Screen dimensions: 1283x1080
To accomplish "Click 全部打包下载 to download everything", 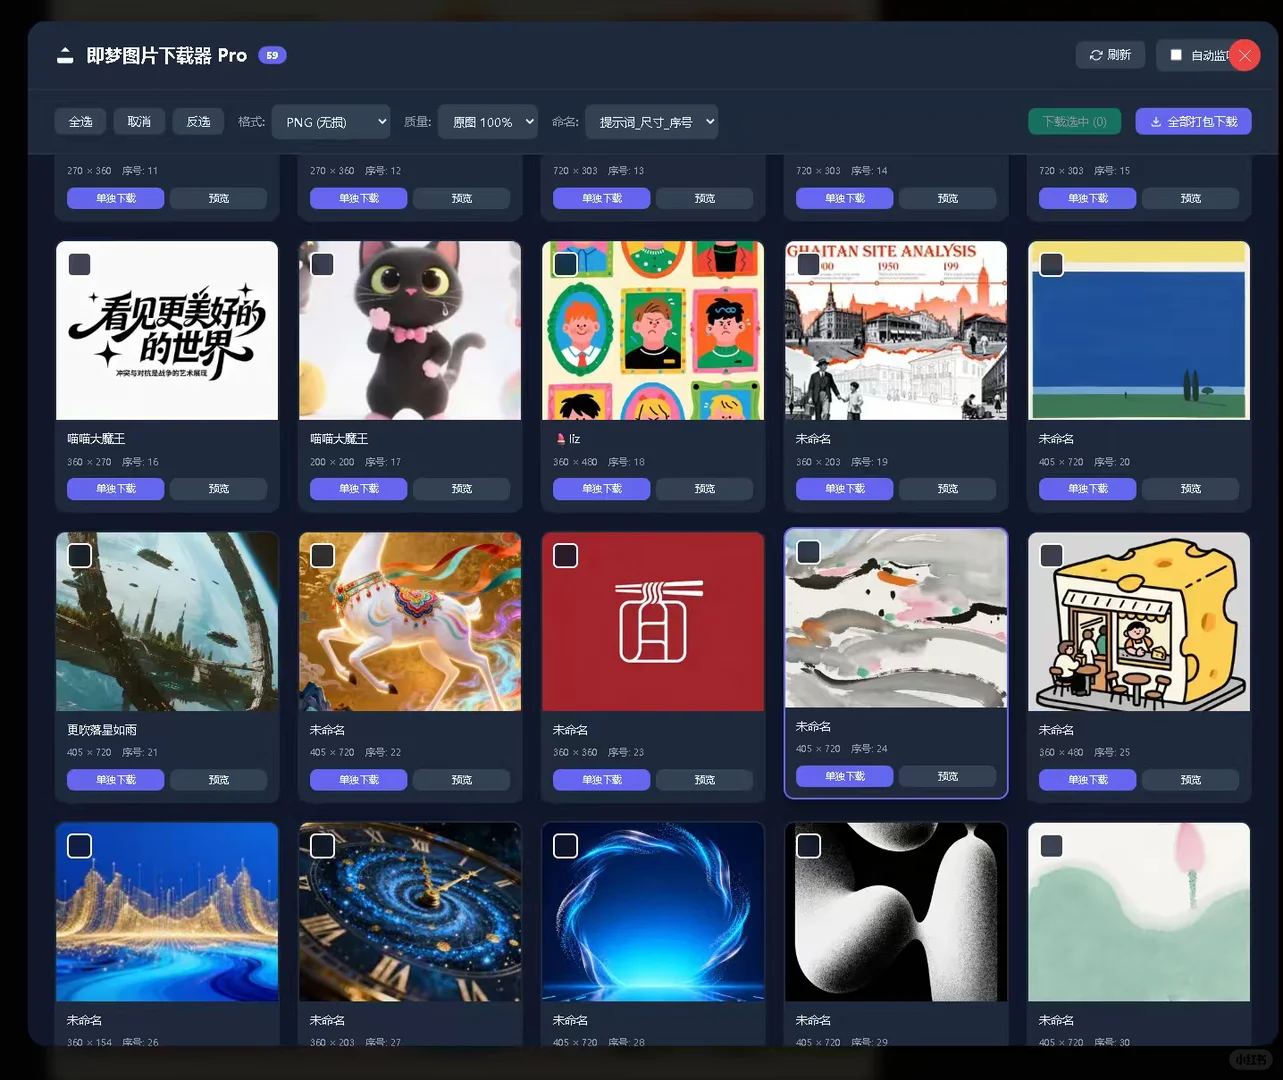I will [1193, 122].
